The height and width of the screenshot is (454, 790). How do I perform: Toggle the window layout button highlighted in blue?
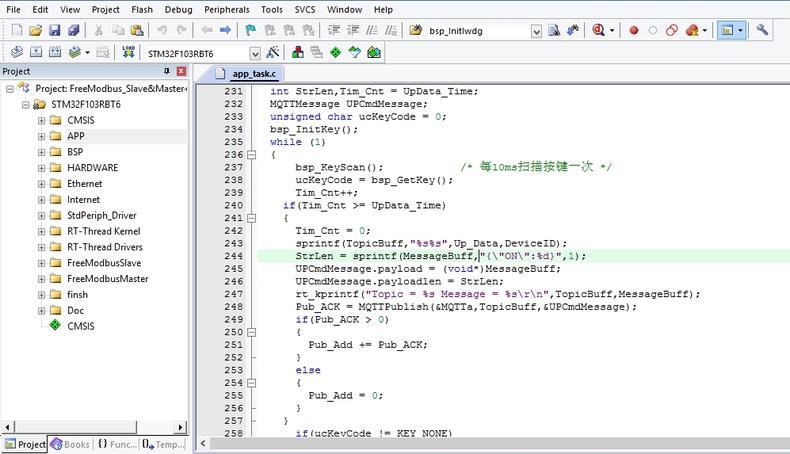coord(727,30)
